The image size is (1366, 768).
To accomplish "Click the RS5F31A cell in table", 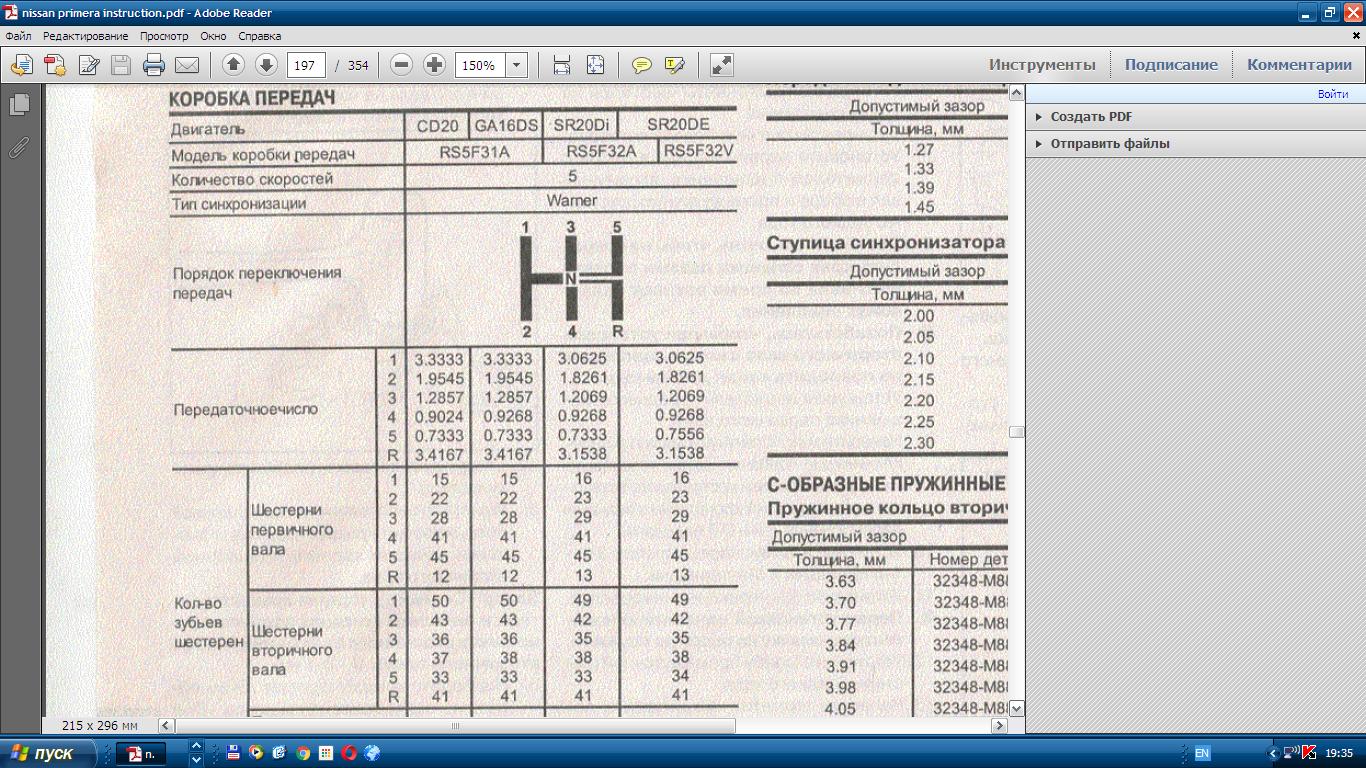I will (x=475, y=152).
